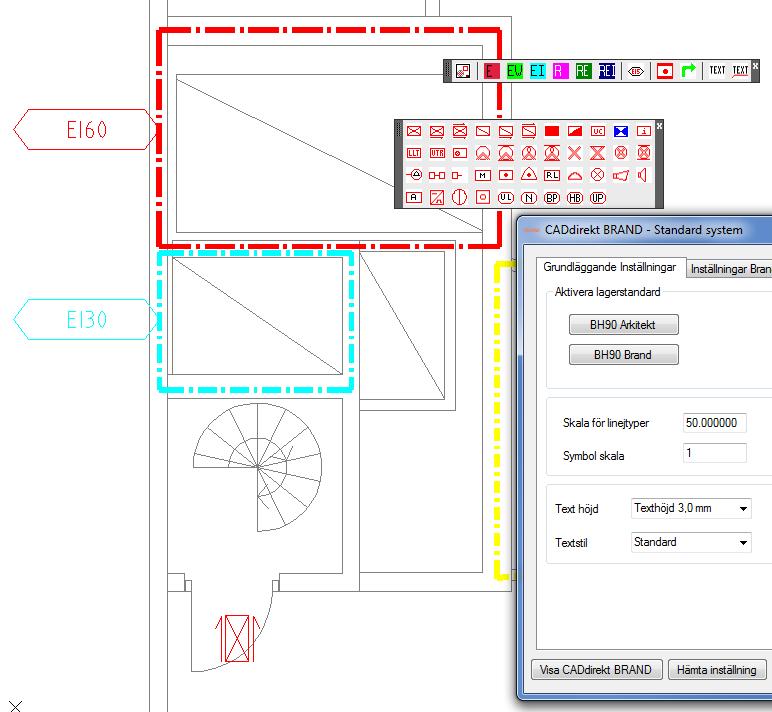
Task: Insert the UTR symbol
Action: click(x=437, y=153)
